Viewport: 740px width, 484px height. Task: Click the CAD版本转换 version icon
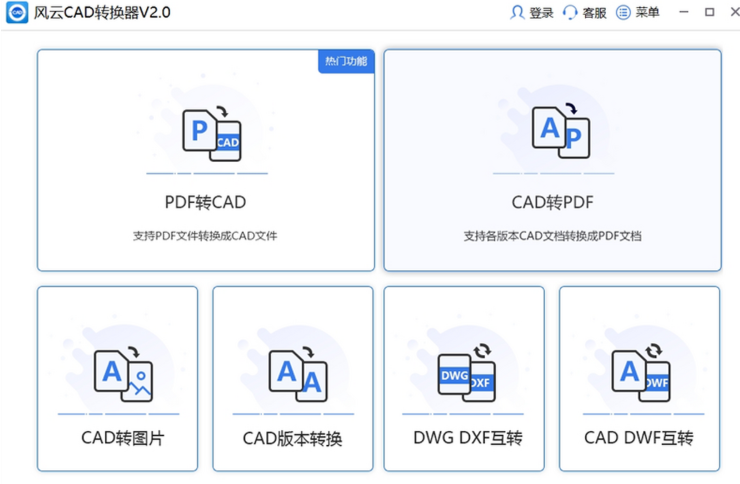[298, 375]
